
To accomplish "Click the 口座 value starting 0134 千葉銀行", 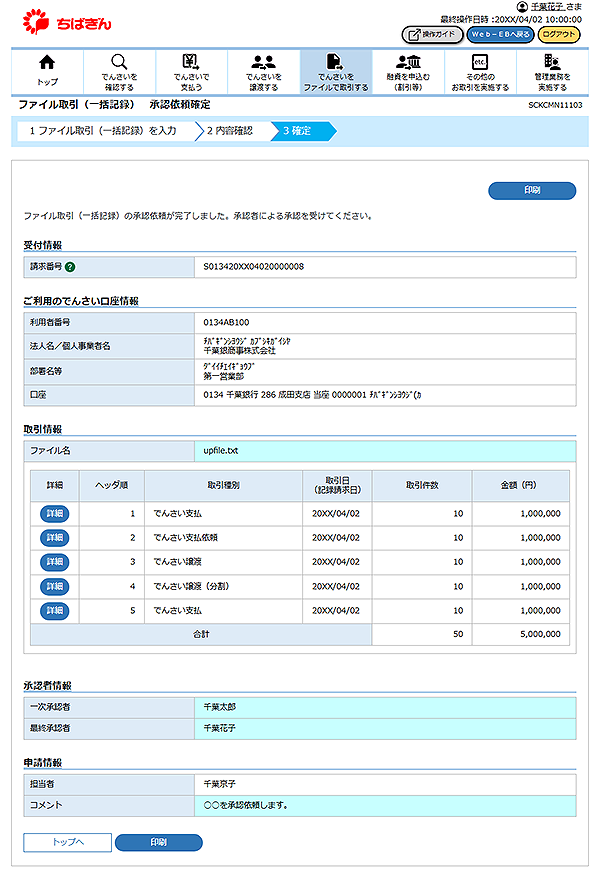I will [312, 395].
